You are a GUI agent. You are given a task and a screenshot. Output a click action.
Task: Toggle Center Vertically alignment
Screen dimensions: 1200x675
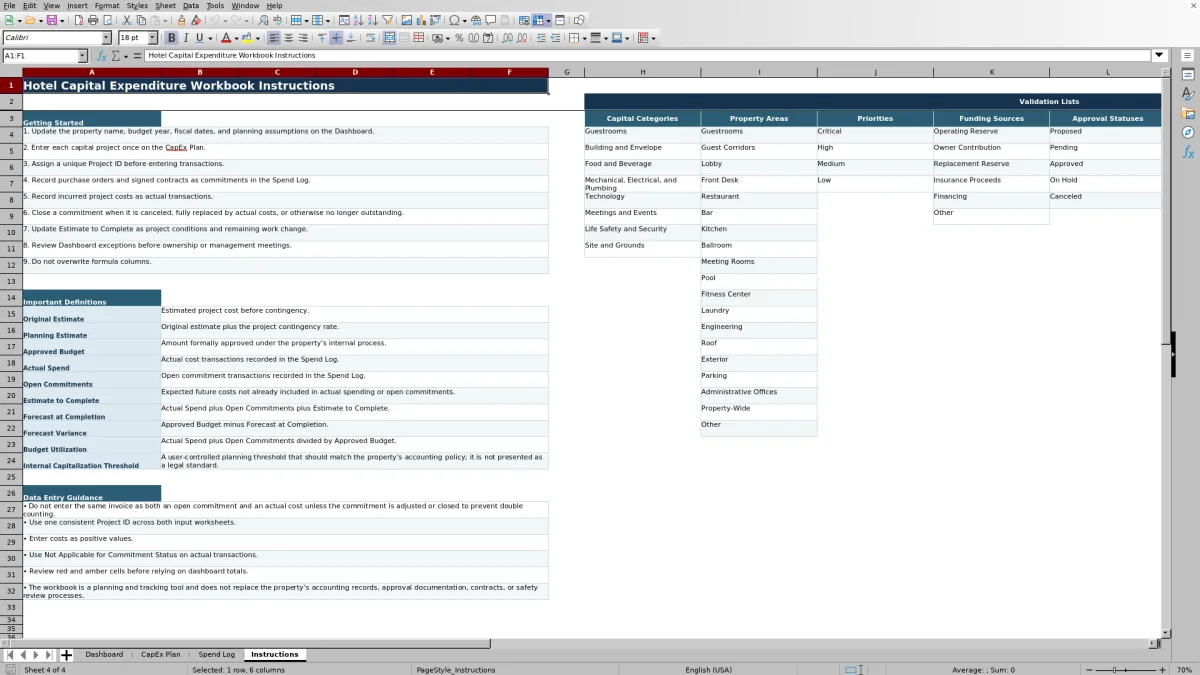[x=336, y=38]
